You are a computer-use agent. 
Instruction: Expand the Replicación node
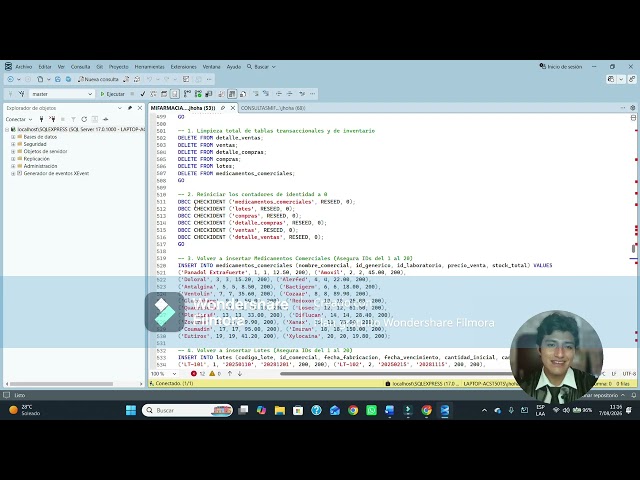point(13,159)
